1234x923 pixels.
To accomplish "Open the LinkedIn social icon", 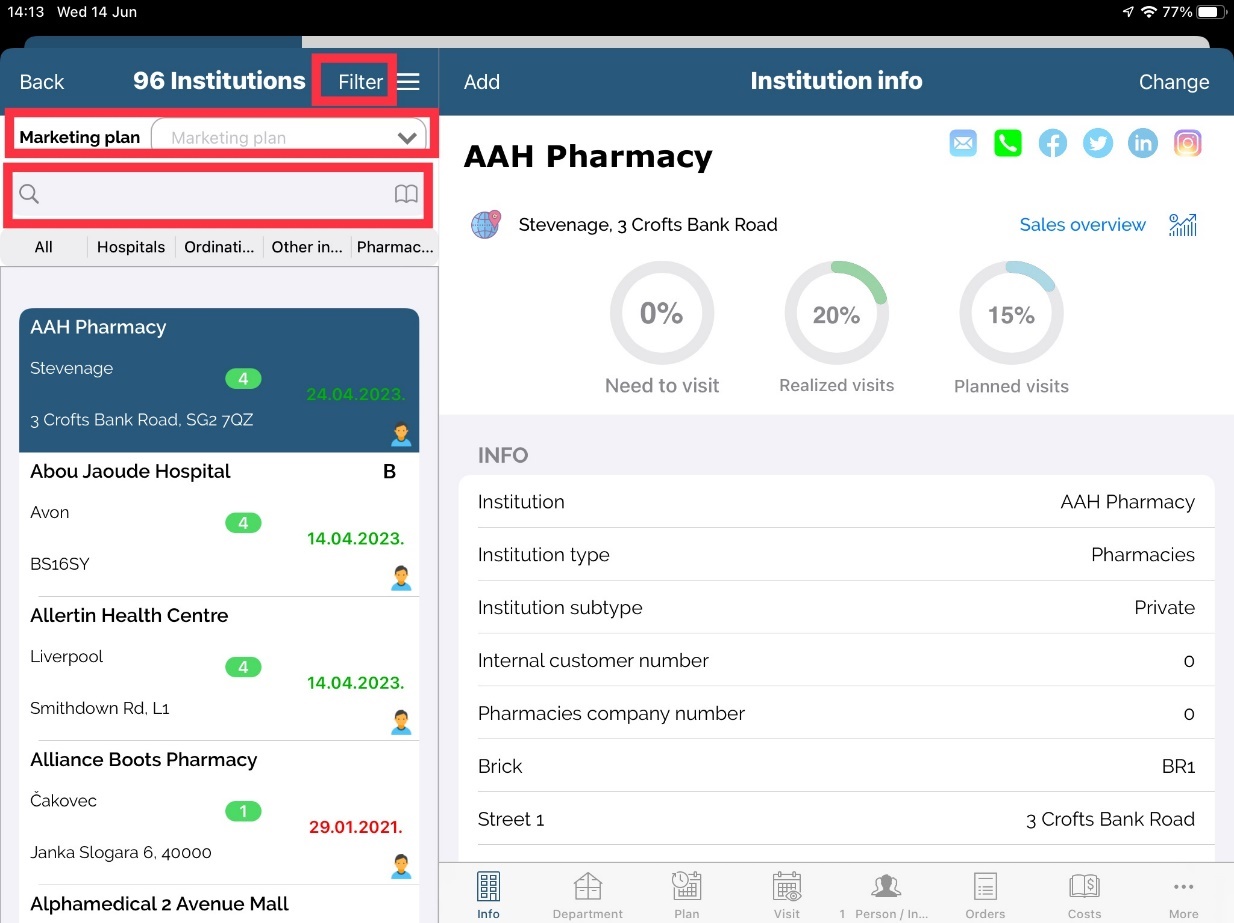I will coord(1142,143).
